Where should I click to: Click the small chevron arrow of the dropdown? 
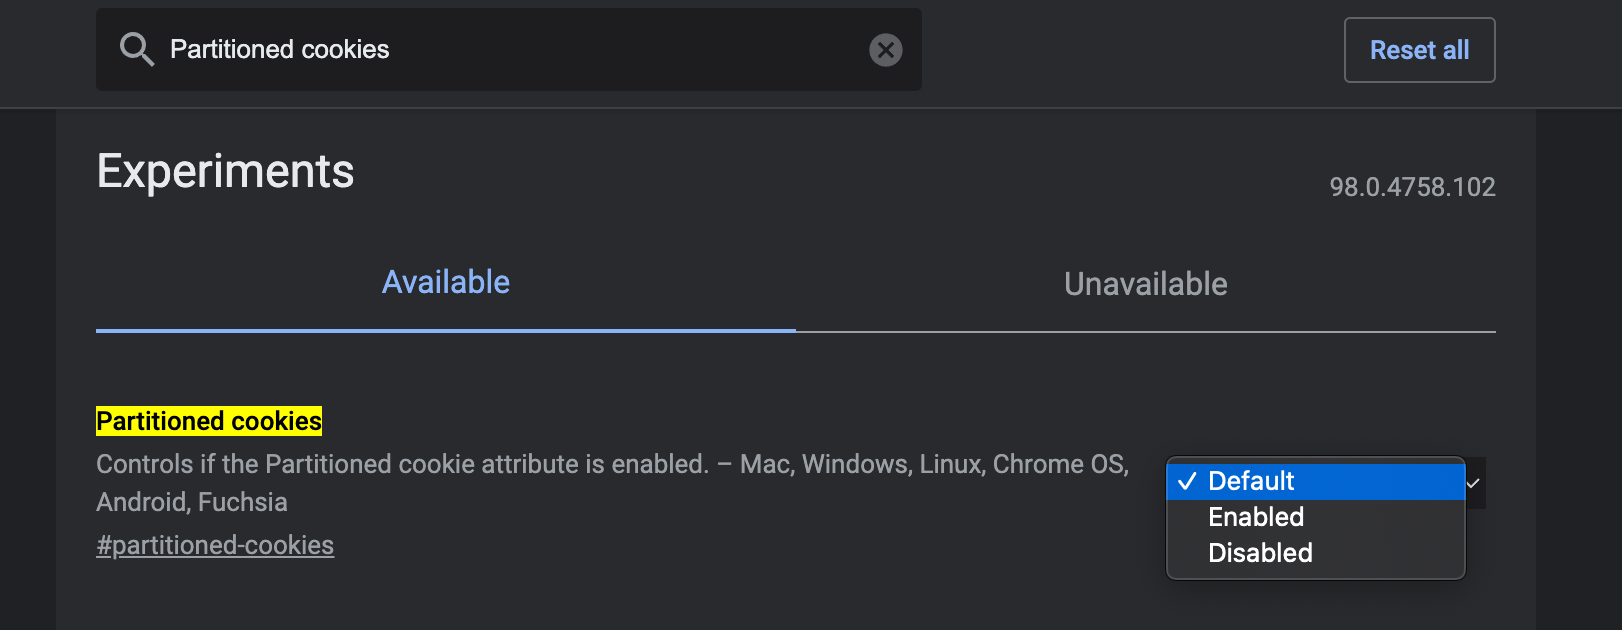click(1473, 483)
